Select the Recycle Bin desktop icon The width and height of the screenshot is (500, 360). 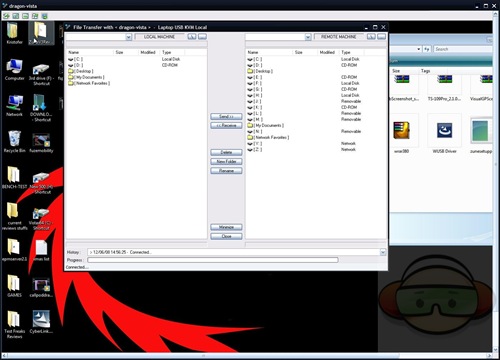pyautogui.click(x=14, y=141)
